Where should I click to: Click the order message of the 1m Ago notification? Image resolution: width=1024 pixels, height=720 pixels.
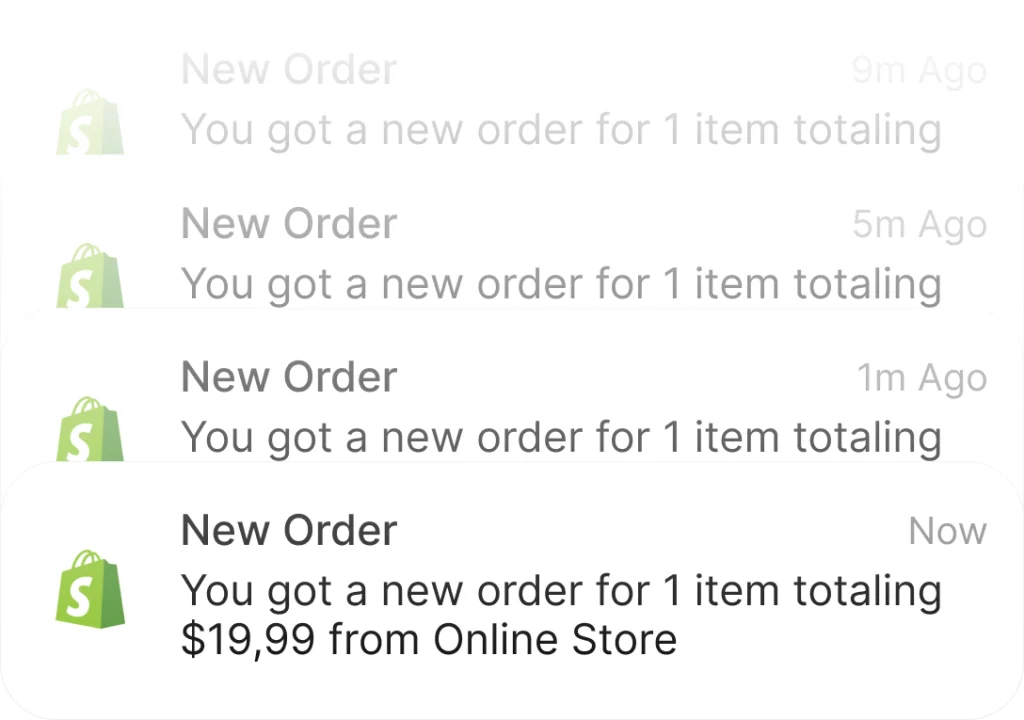[561, 438]
